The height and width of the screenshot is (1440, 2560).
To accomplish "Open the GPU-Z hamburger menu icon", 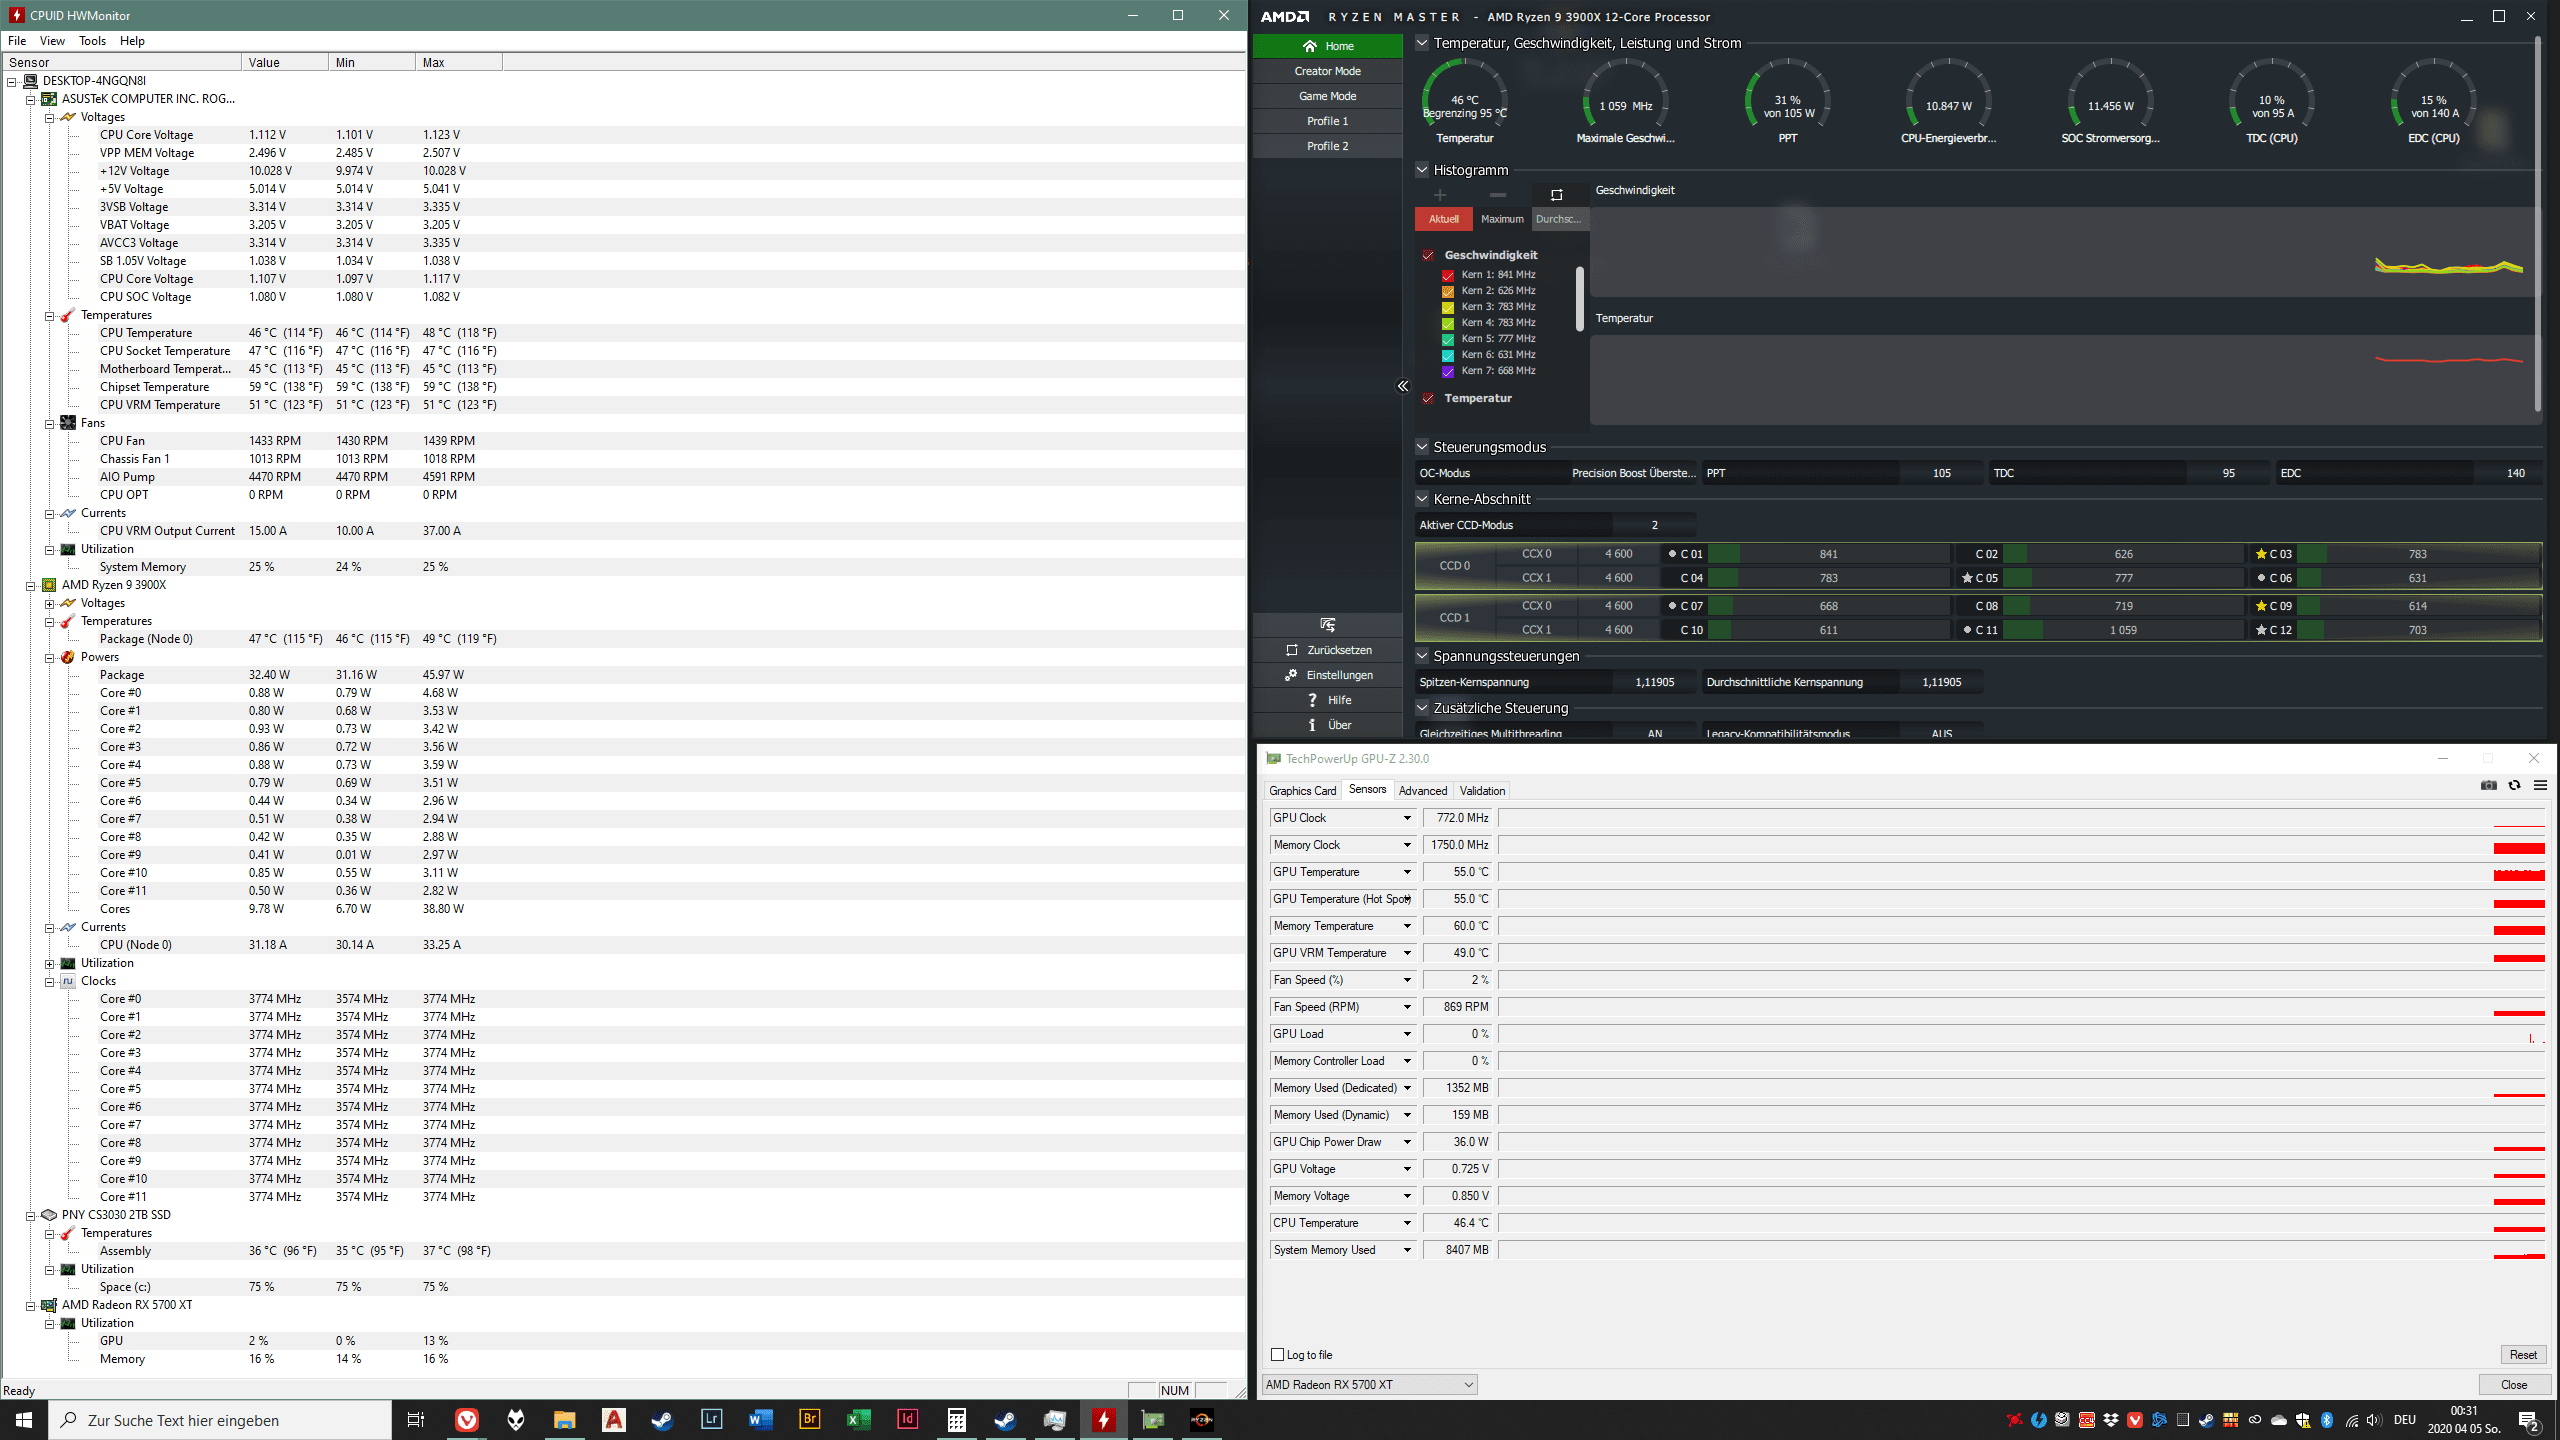I will (x=2540, y=786).
